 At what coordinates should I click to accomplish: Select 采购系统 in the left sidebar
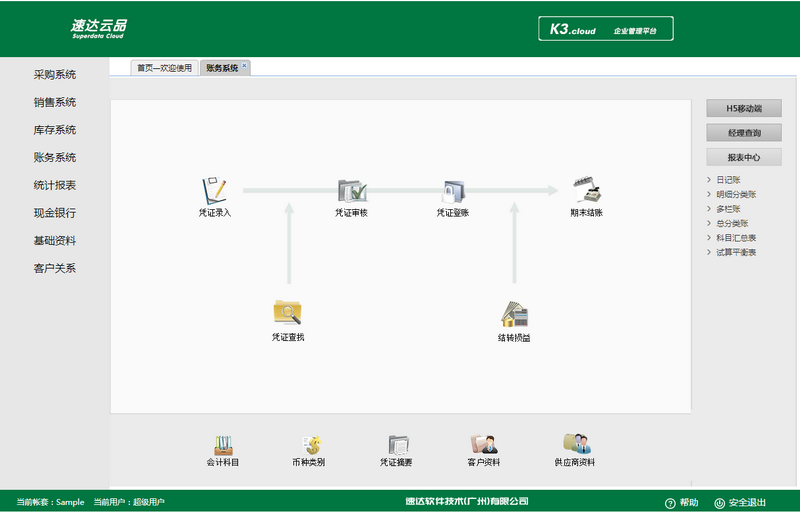click(55, 75)
